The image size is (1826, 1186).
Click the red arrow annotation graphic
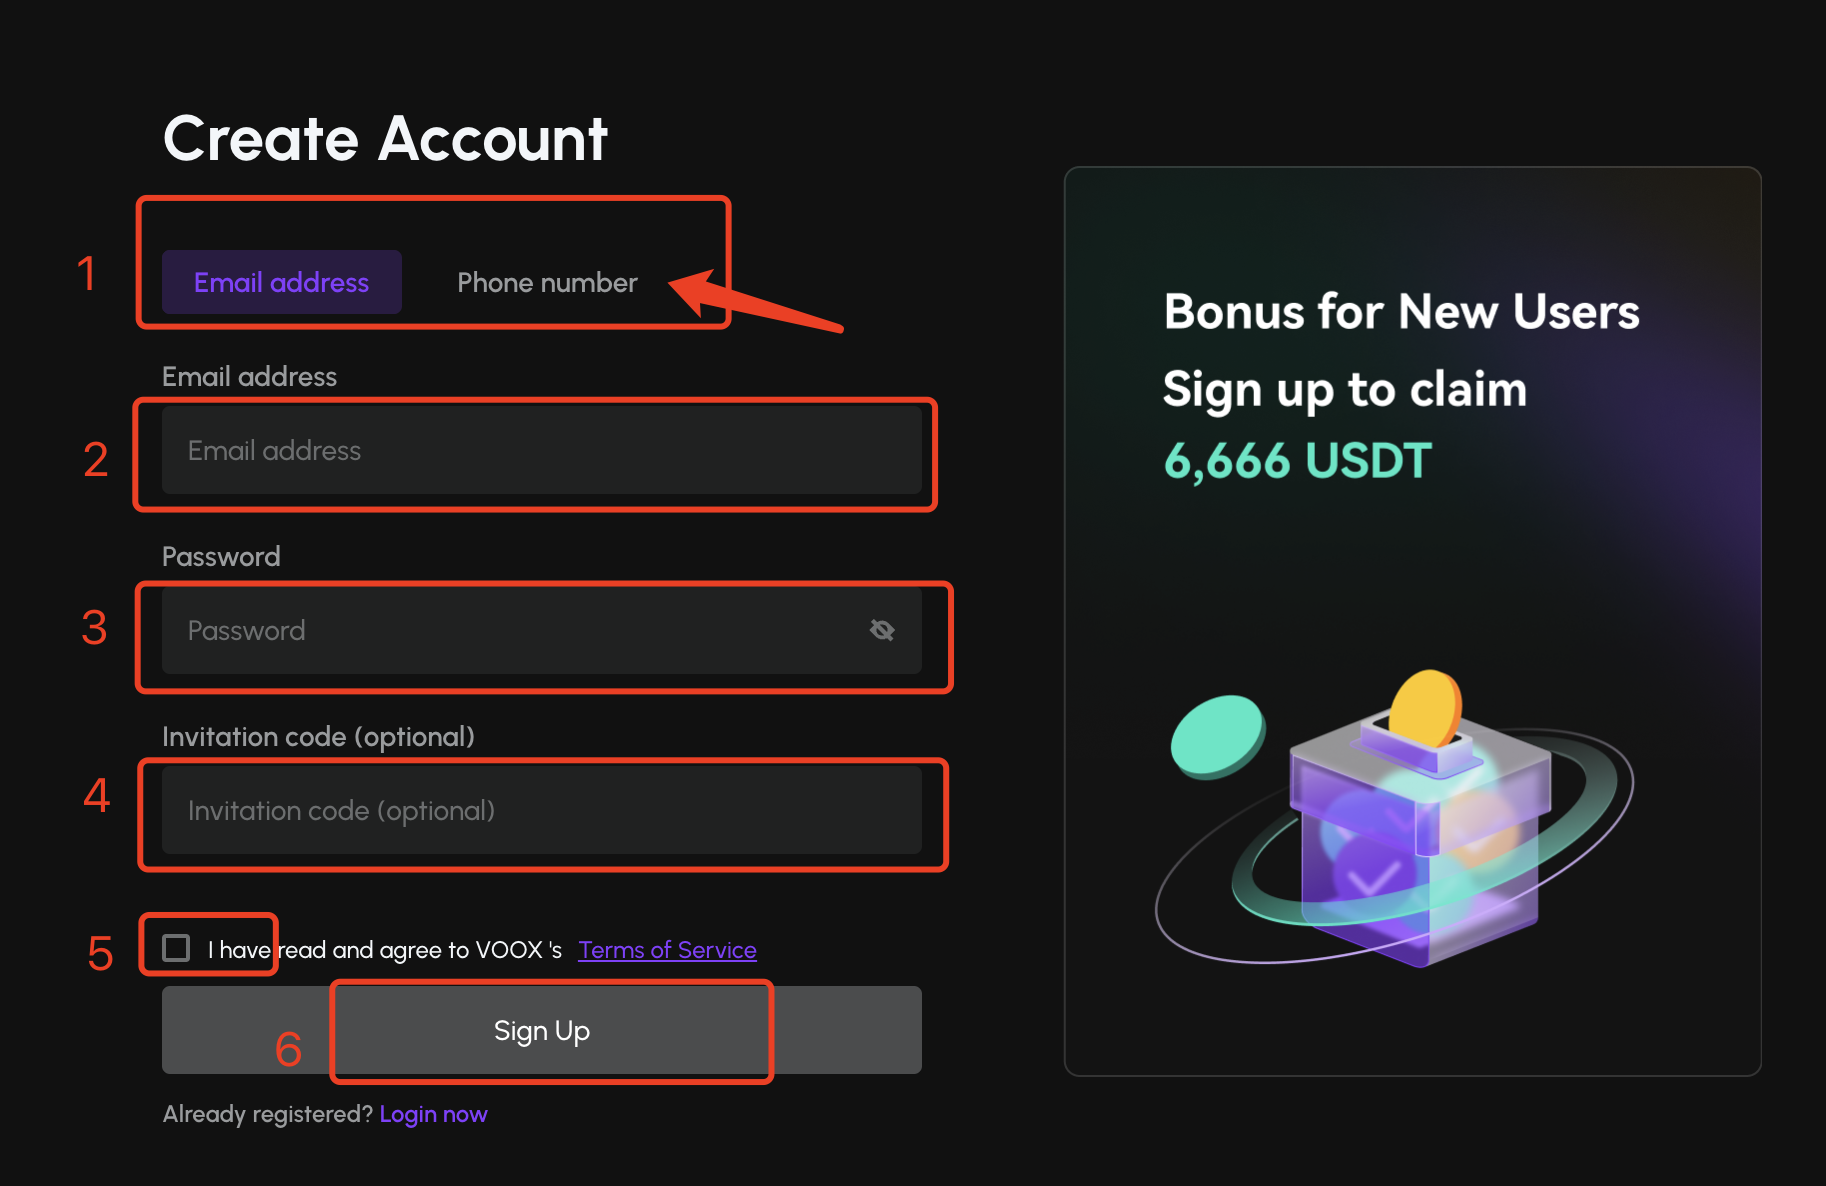point(756,300)
